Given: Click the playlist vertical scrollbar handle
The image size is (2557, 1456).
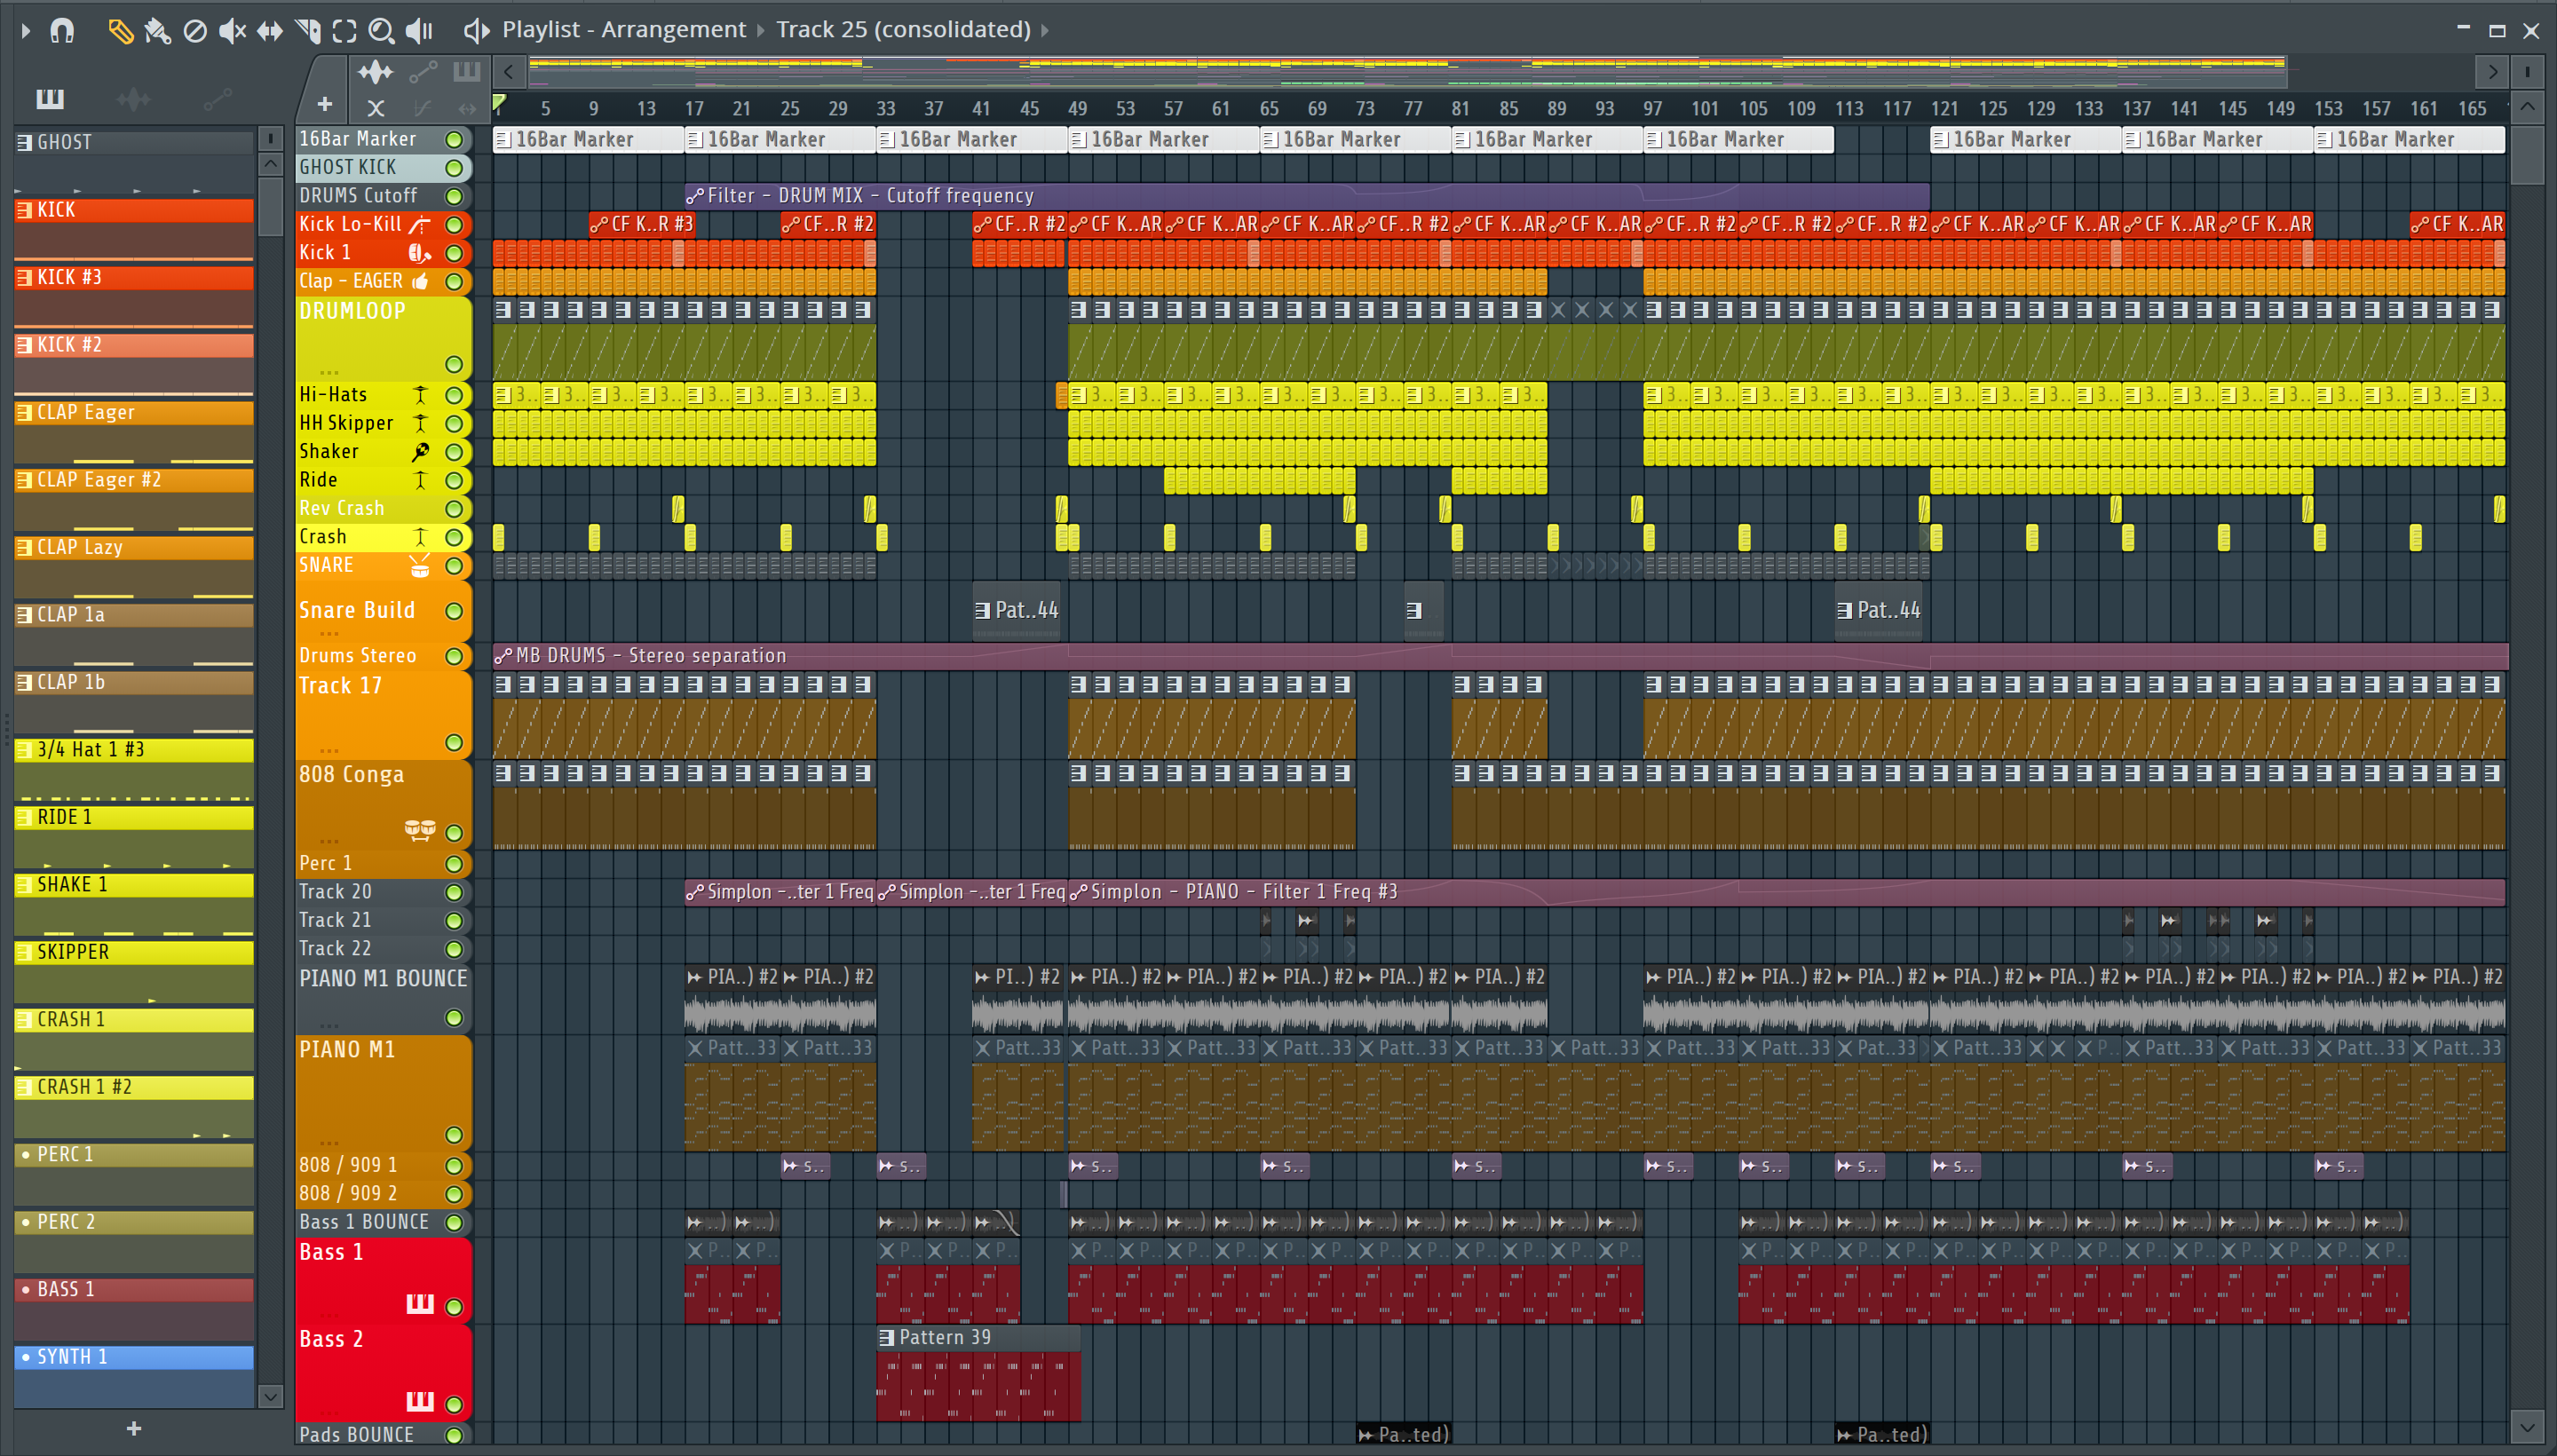Looking at the screenshot, I should (x=2527, y=154).
